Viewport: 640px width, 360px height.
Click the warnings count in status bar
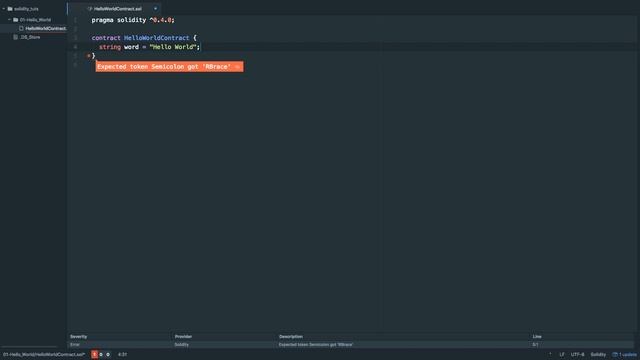[101, 355]
